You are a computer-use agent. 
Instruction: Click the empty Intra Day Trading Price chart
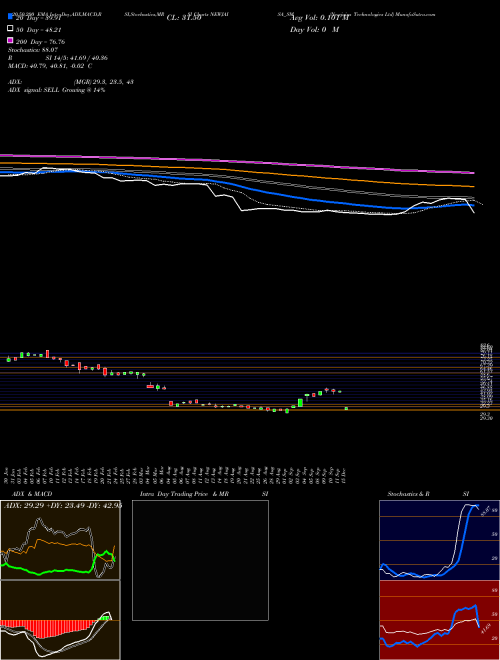(200, 560)
